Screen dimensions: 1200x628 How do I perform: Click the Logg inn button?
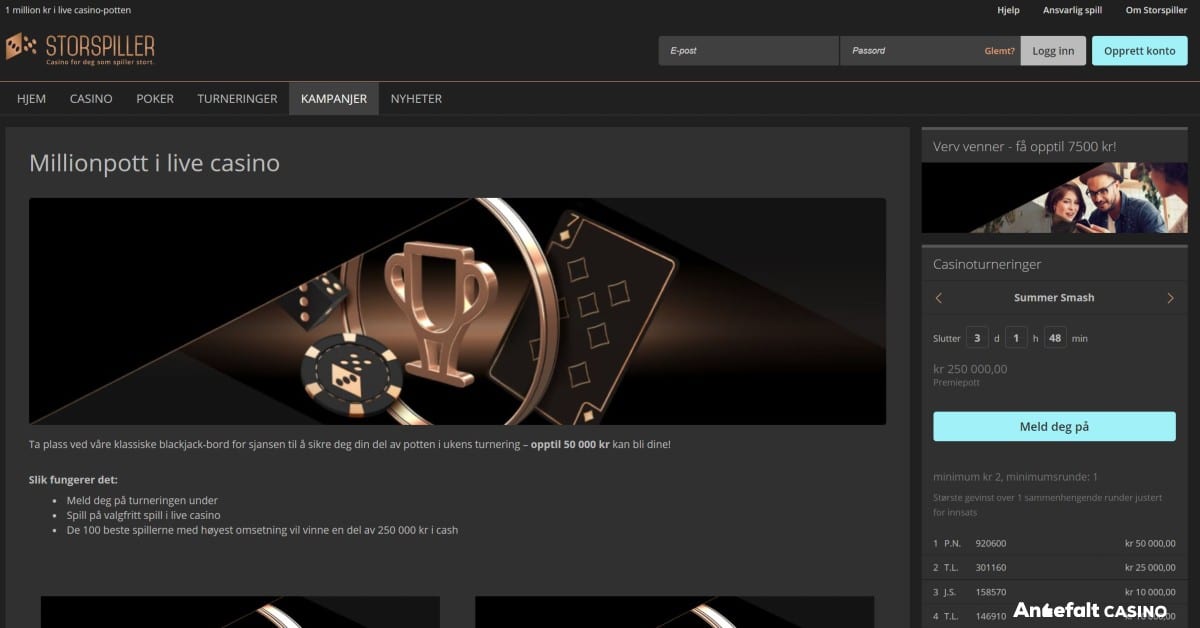pyautogui.click(x=1053, y=51)
